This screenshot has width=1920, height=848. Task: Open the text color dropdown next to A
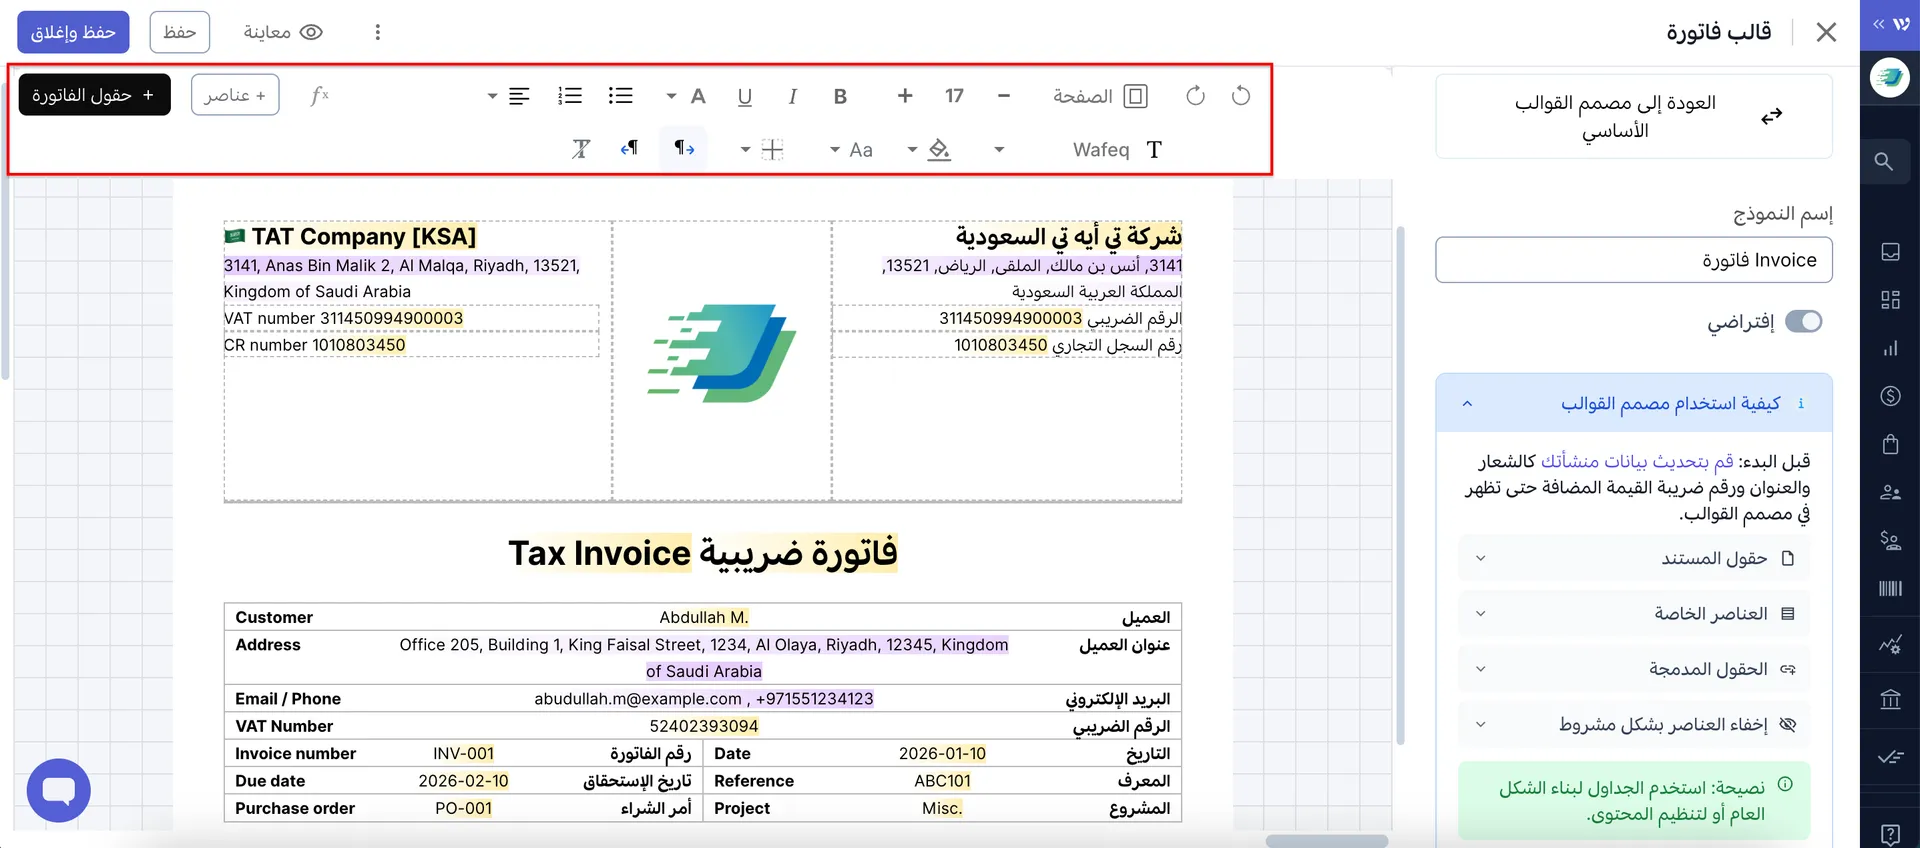(x=671, y=96)
